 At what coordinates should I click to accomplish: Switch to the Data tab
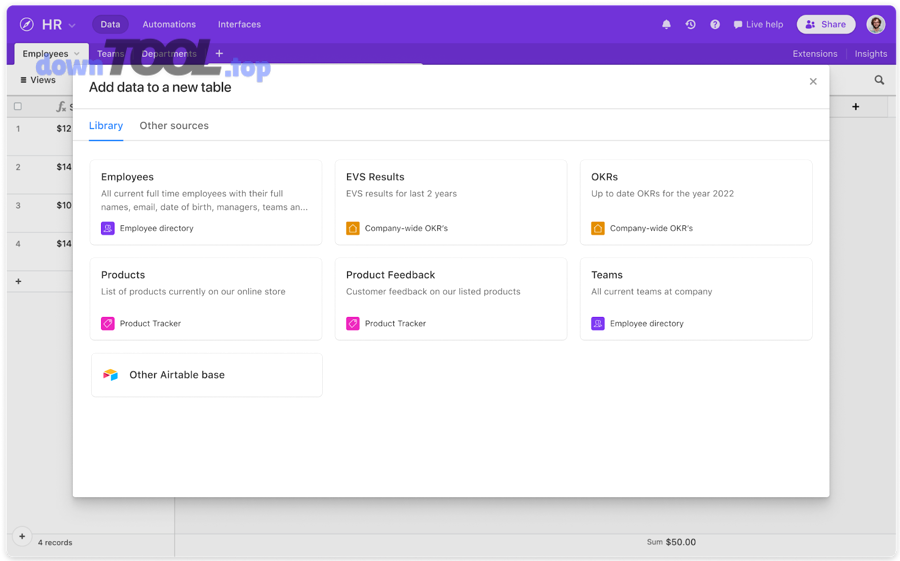point(110,24)
